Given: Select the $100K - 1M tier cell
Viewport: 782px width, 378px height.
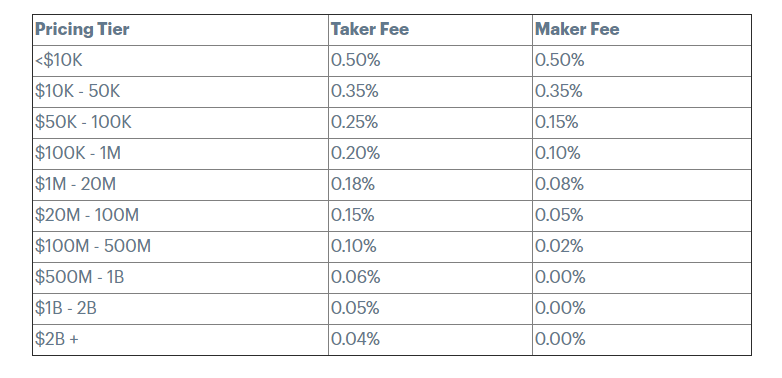Looking at the screenshot, I should [x=181, y=154].
